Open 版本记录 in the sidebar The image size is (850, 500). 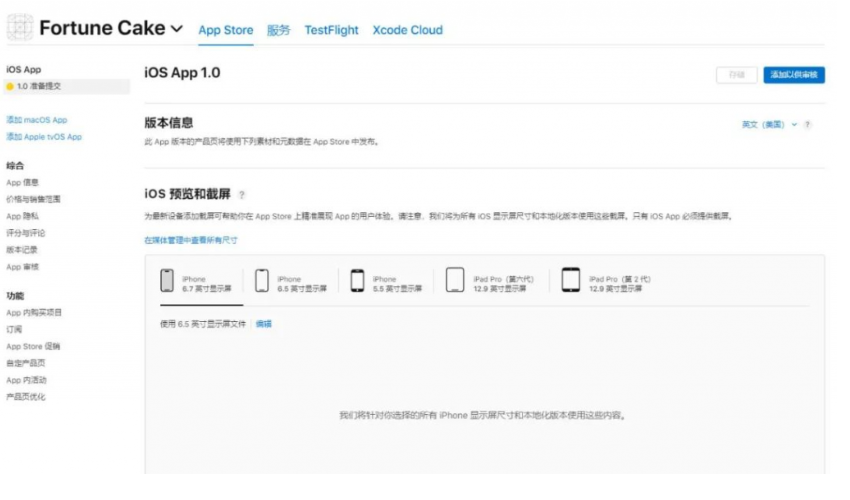pos(22,249)
